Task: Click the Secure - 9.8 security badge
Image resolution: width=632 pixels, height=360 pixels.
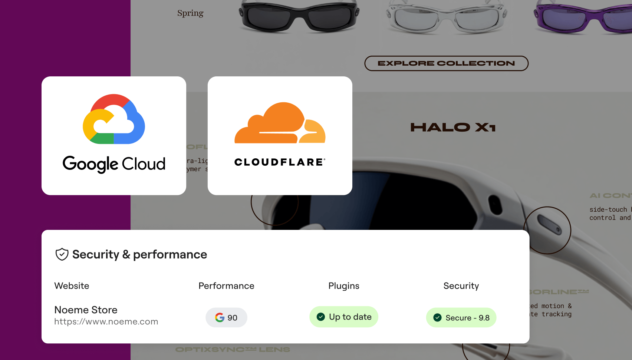Action: pos(461,318)
